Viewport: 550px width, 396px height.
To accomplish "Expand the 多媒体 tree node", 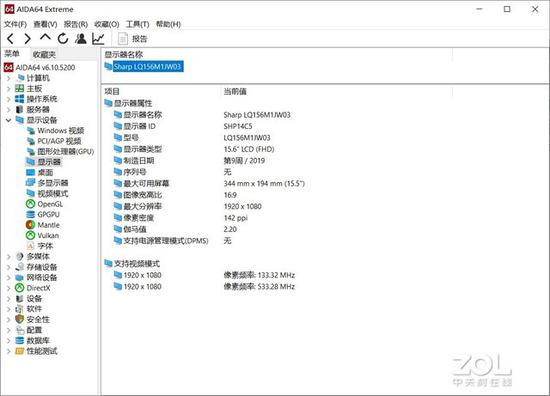I will (x=9, y=257).
